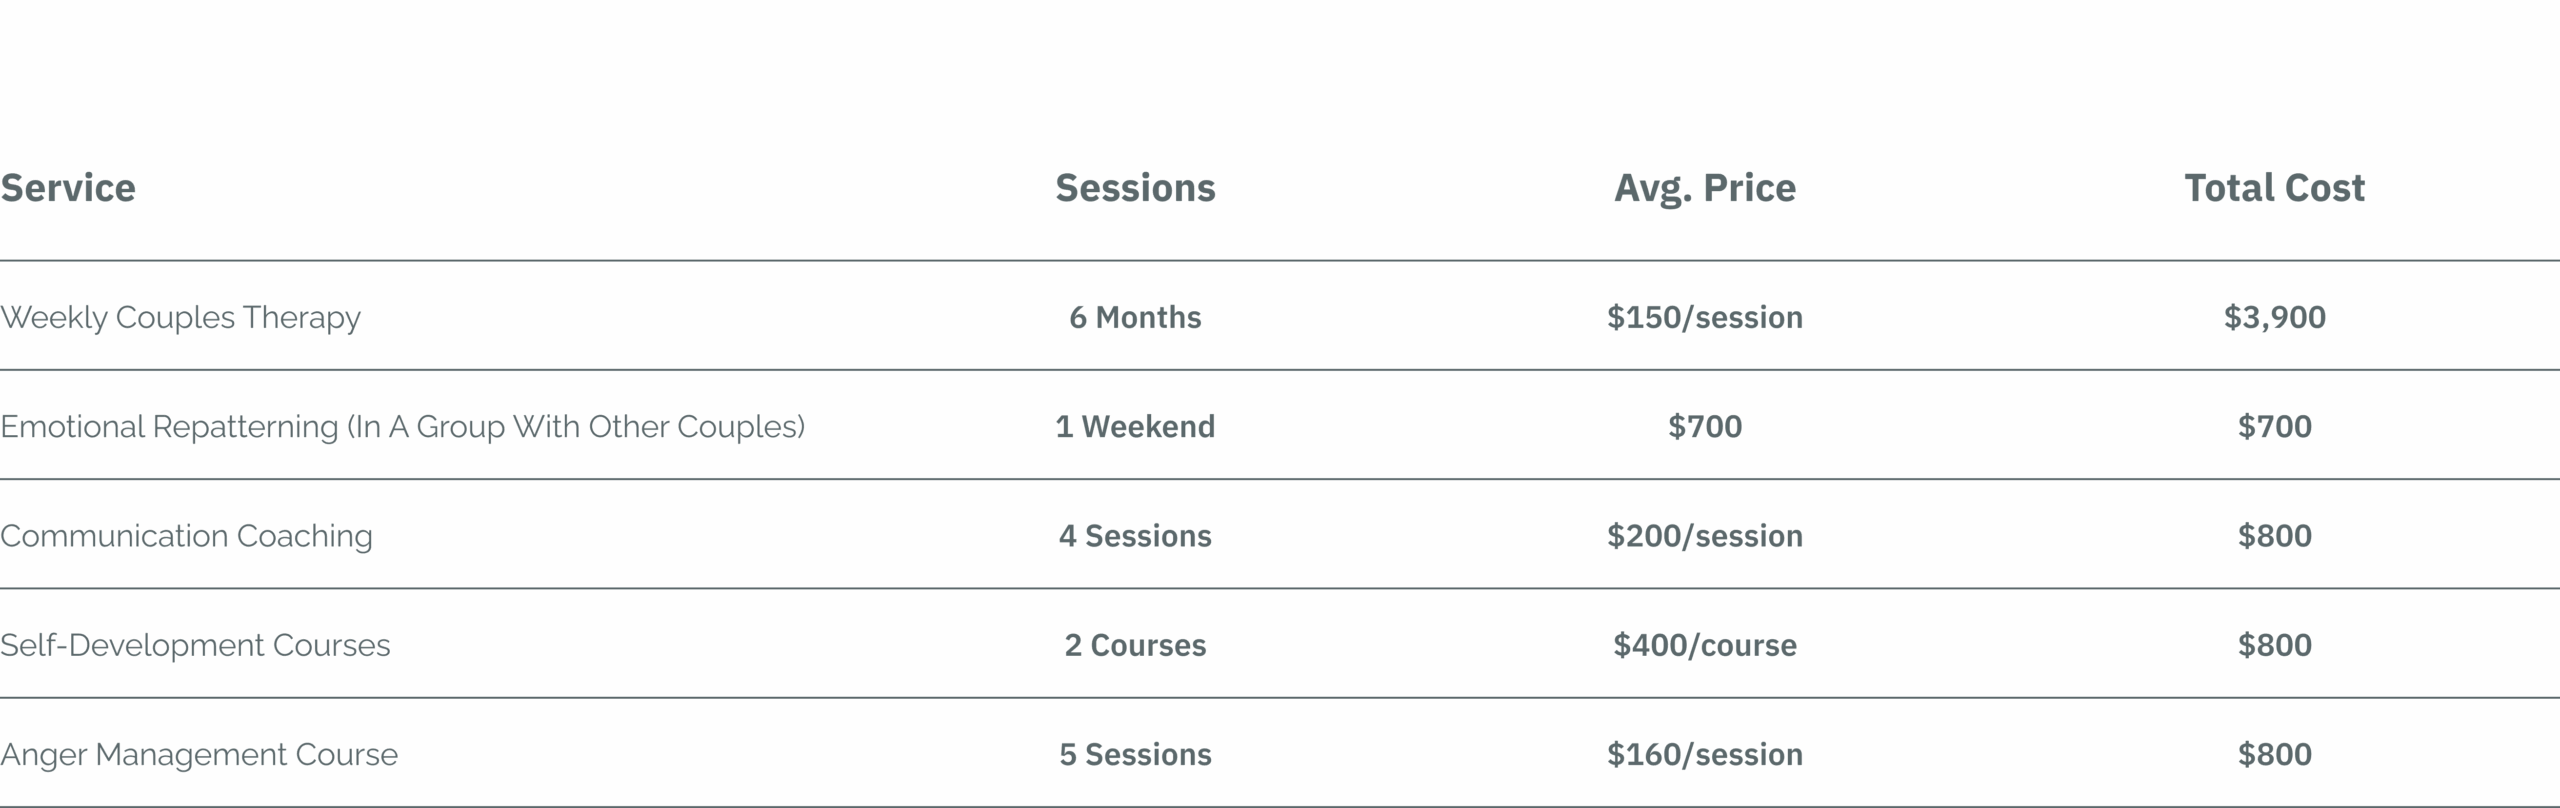Click the $200/session price cell
Screen dimensions: 2560x808
[x=1705, y=536]
